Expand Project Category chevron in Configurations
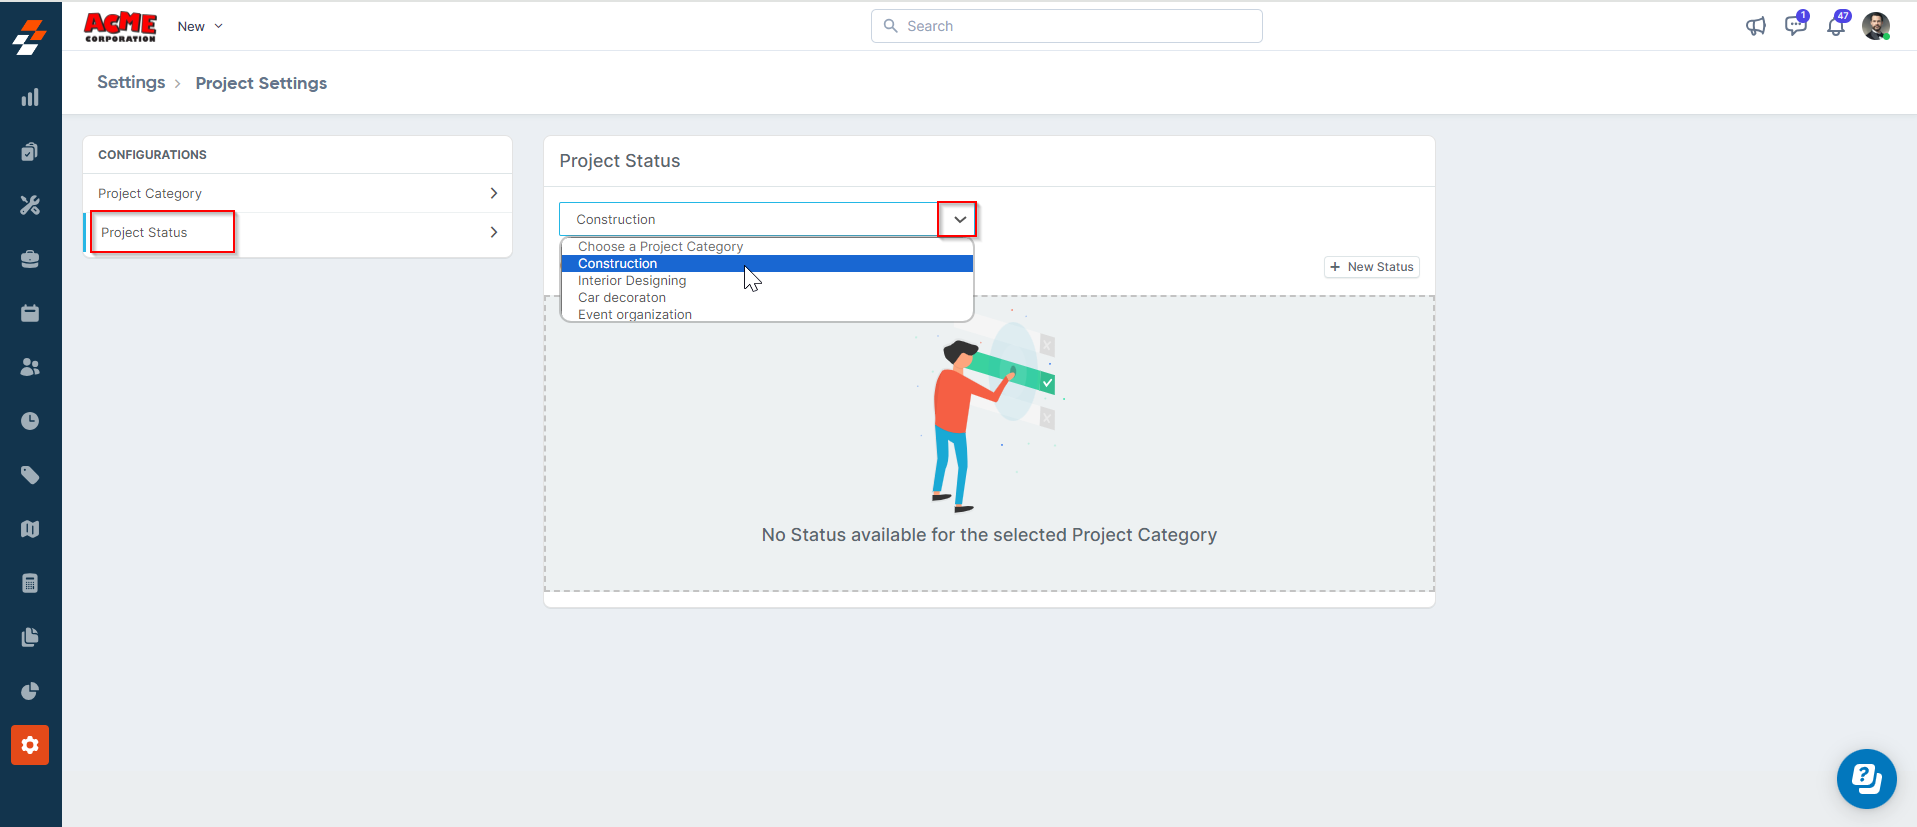Image resolution: width=1917 pixels, height=827 pixels. (x=494, y=193)
